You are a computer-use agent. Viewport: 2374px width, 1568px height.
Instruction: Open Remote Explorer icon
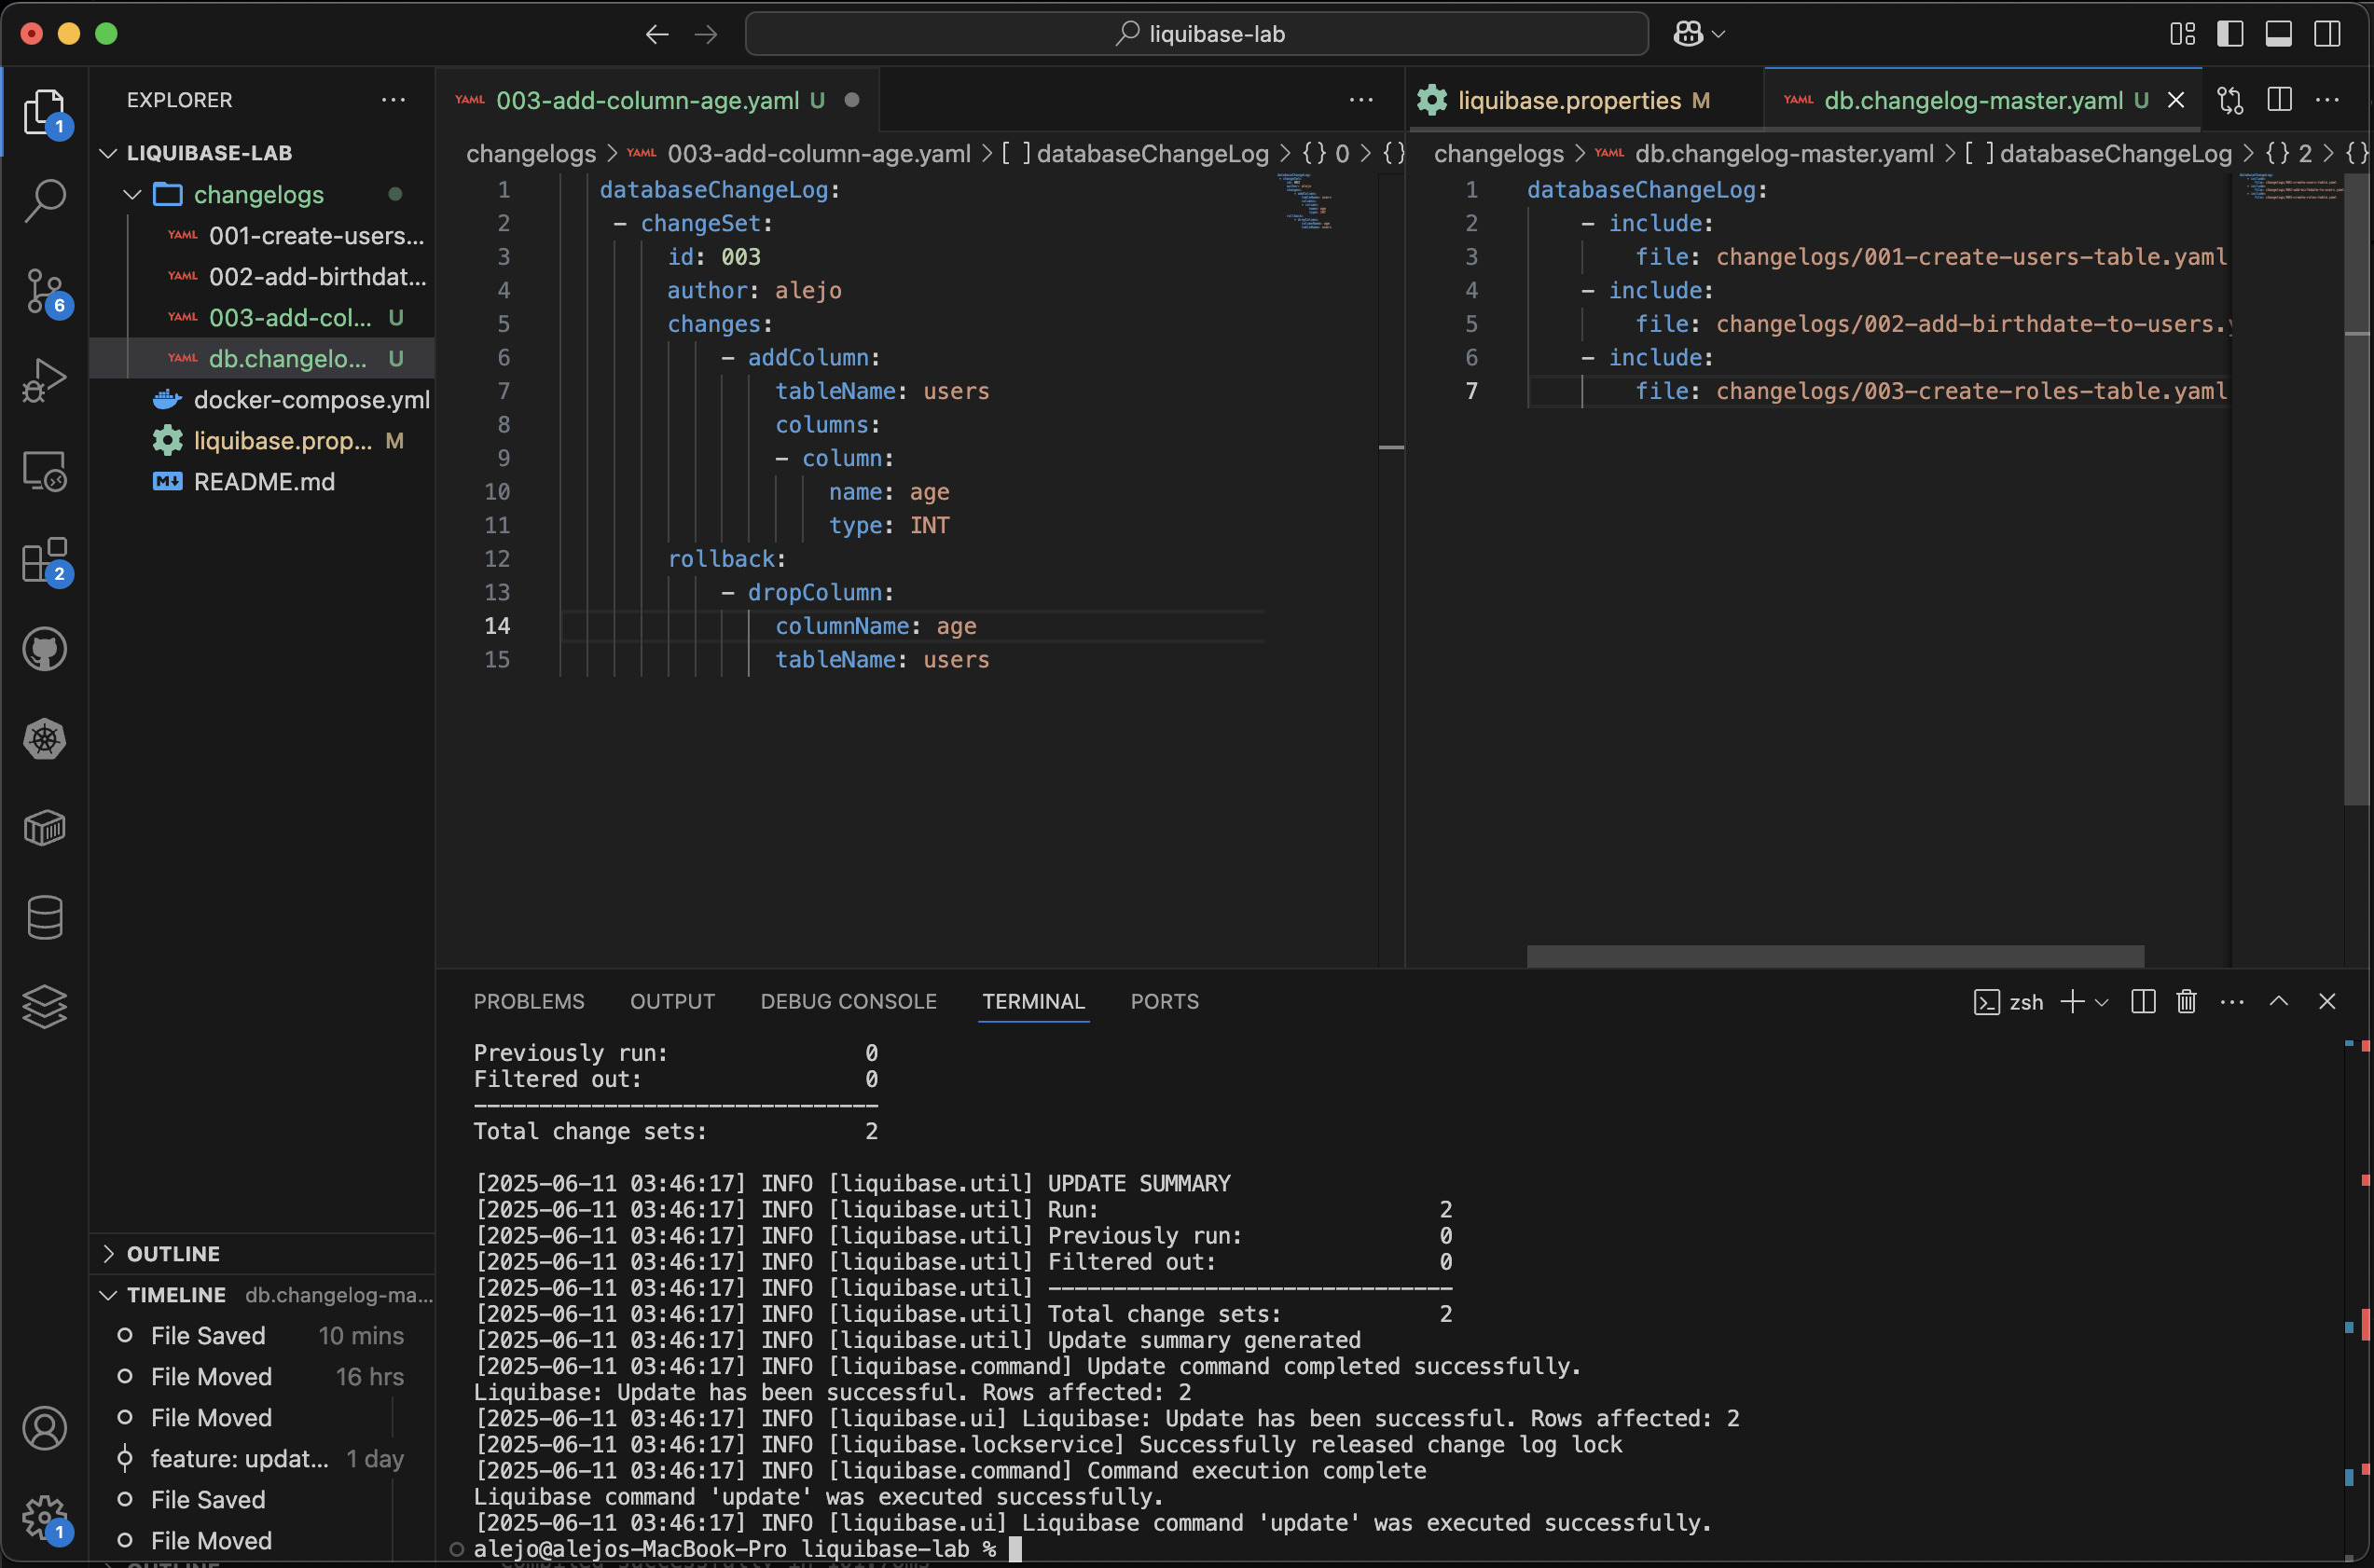[45, 470]
